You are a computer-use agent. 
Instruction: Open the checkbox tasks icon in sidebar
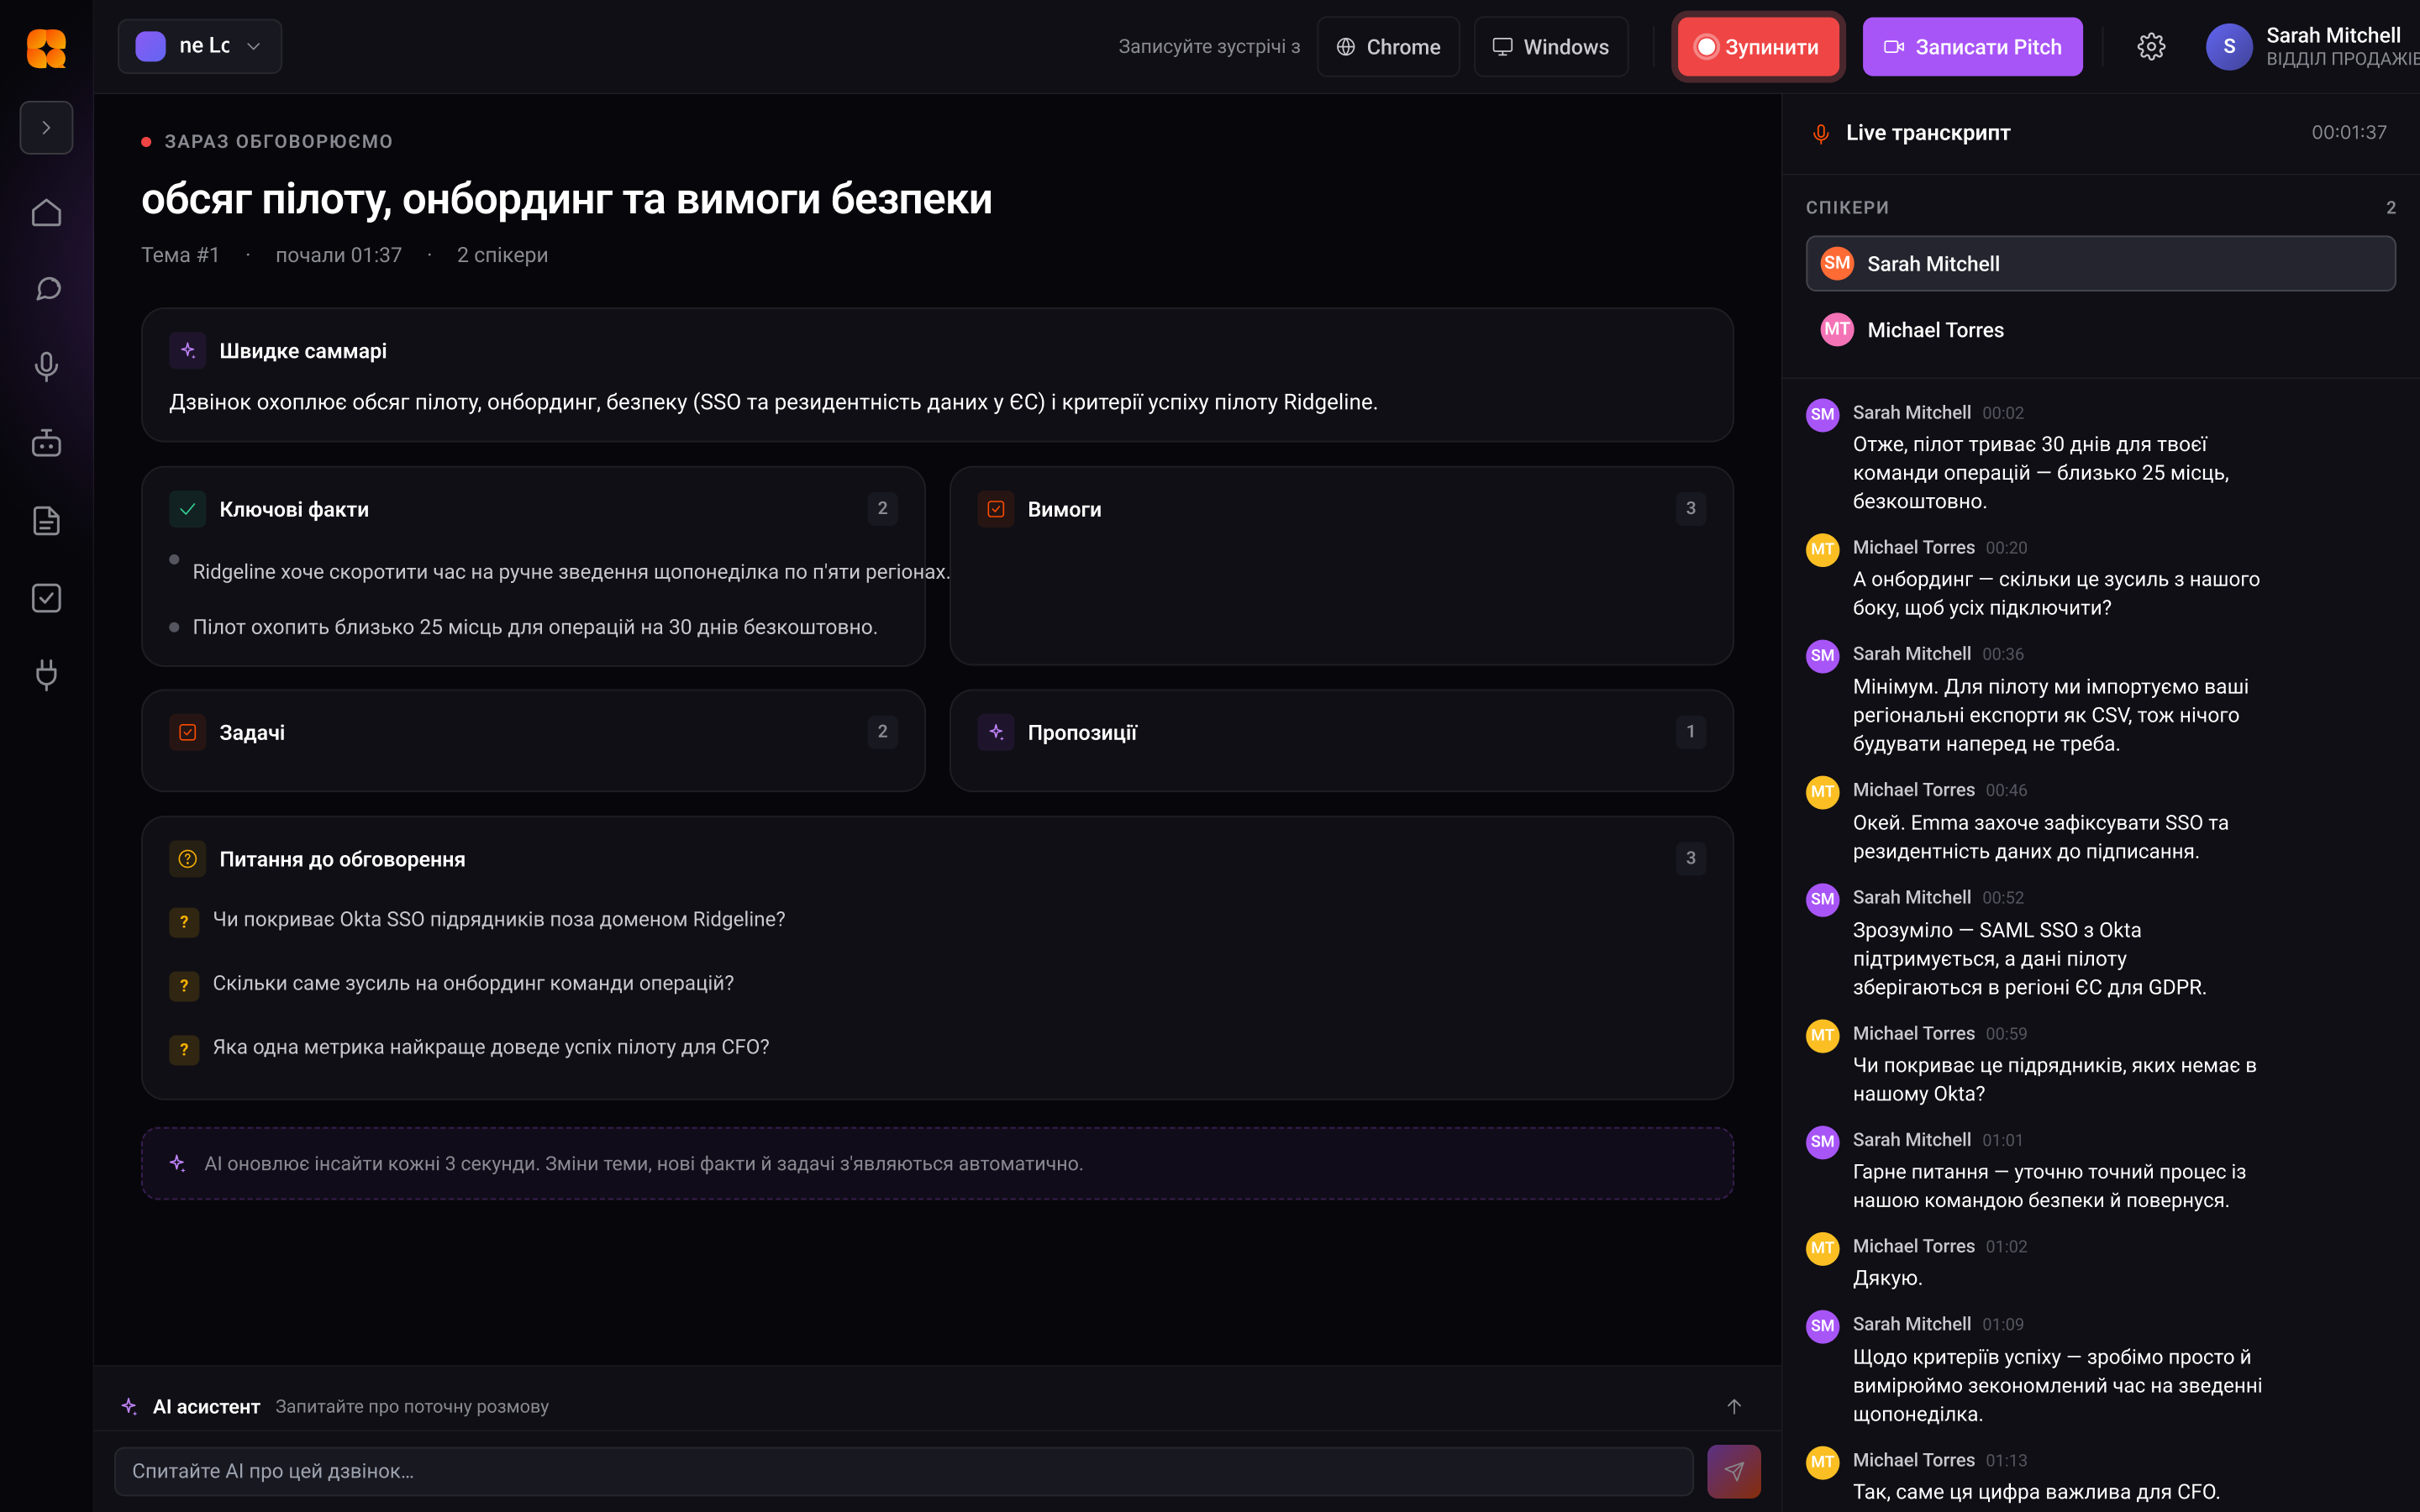(46, 598)
